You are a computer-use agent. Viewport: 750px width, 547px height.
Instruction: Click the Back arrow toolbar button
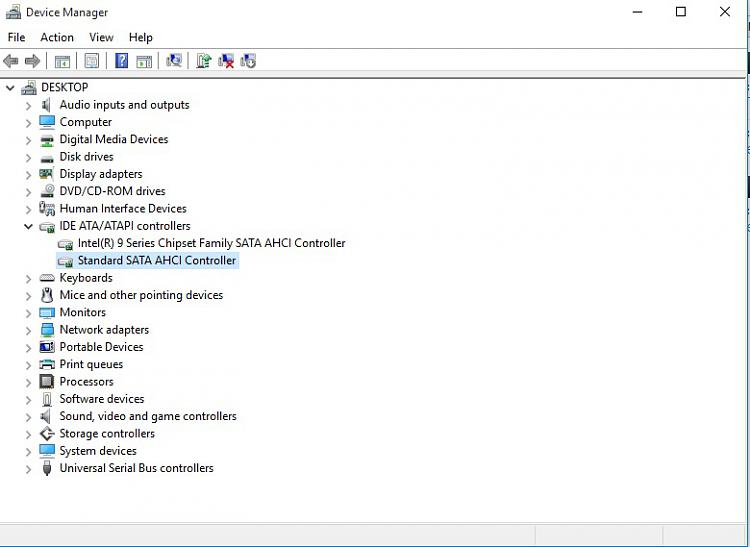(x=11, y=61)
